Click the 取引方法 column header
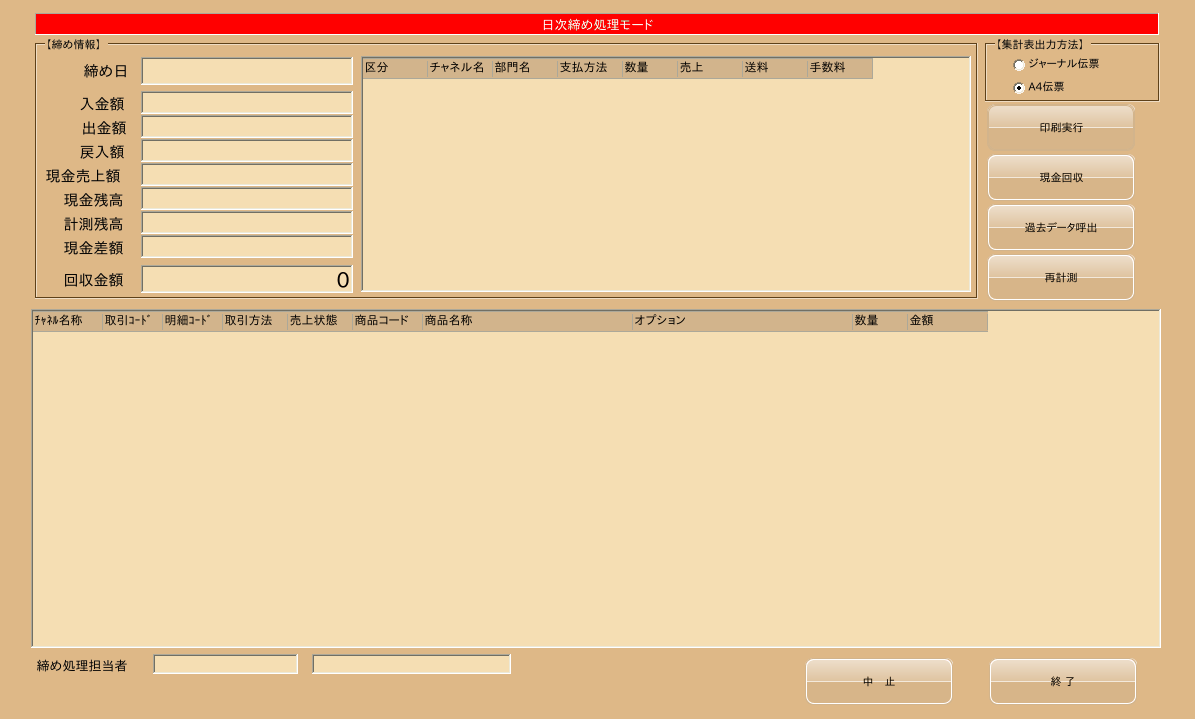 (x=255, y=321)
